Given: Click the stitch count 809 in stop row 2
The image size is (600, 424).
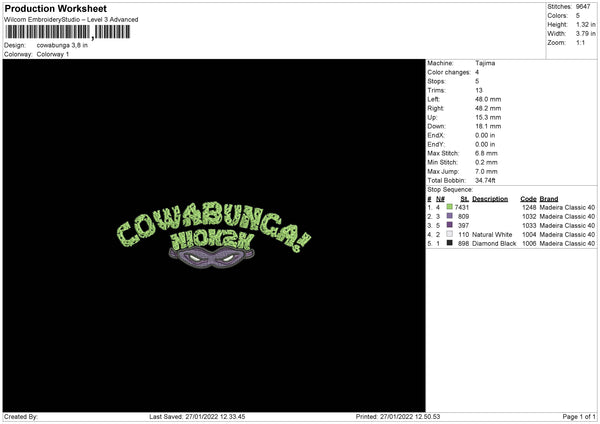Looking at the screenshot, I should [463, 217].
